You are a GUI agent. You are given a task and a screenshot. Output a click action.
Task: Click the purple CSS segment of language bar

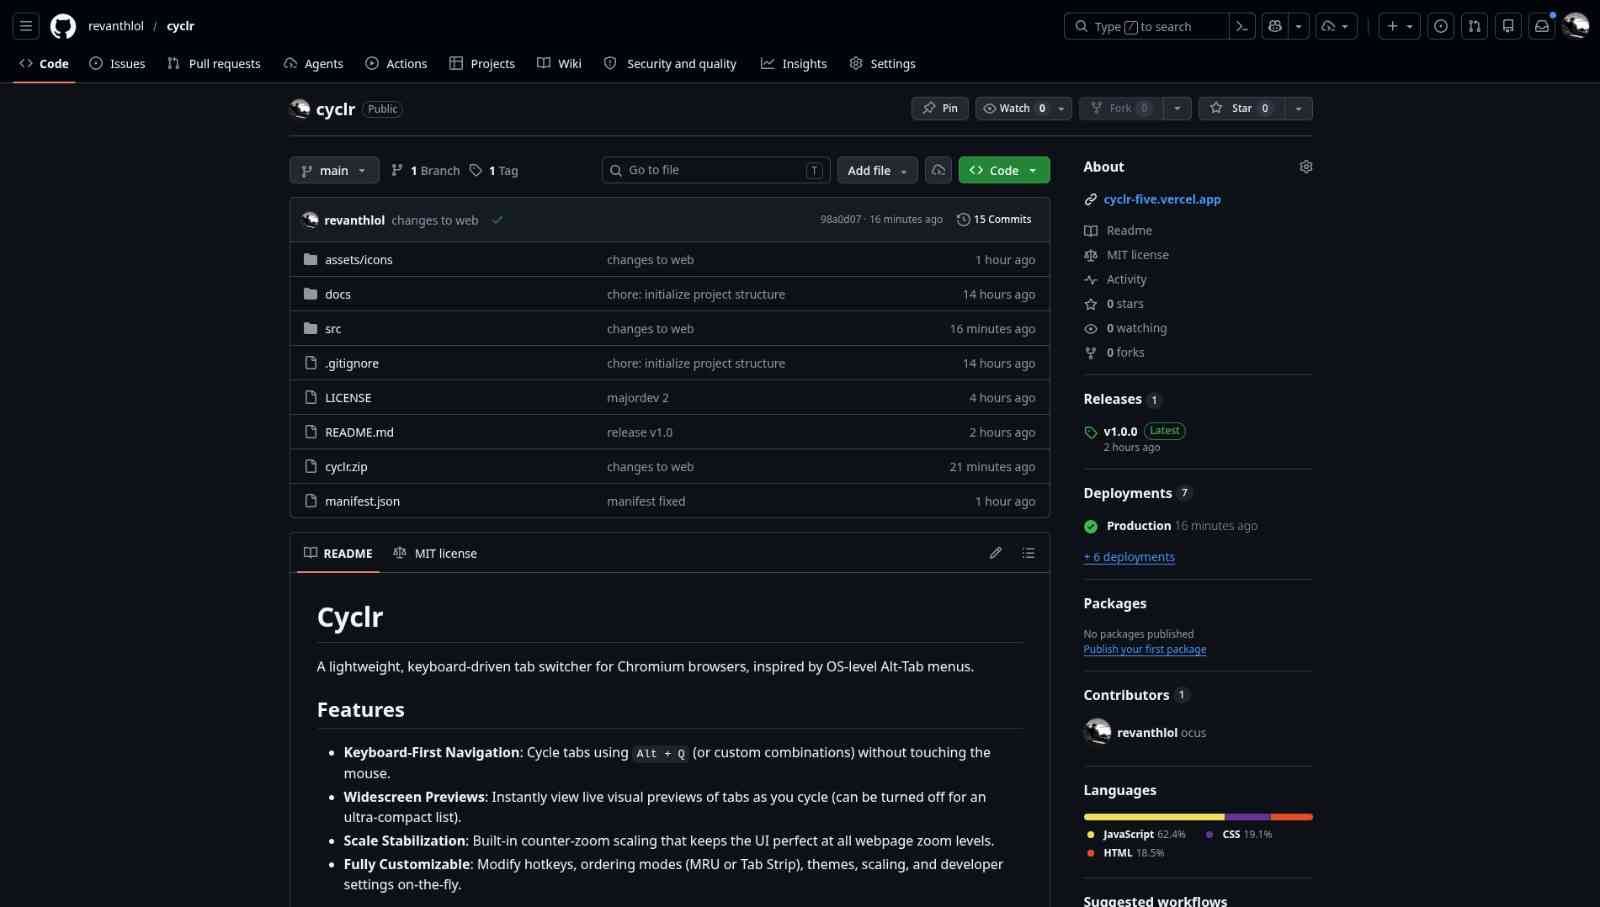(x=1248, y=817)
